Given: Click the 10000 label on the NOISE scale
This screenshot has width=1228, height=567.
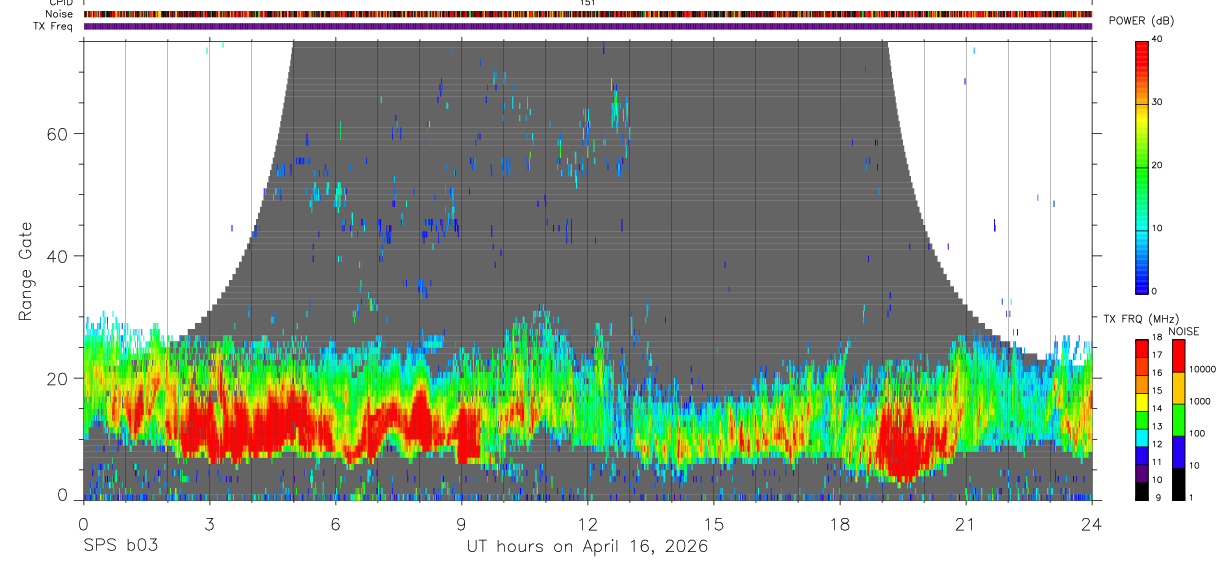Looking at the screenshot, I should point(1203,370).
